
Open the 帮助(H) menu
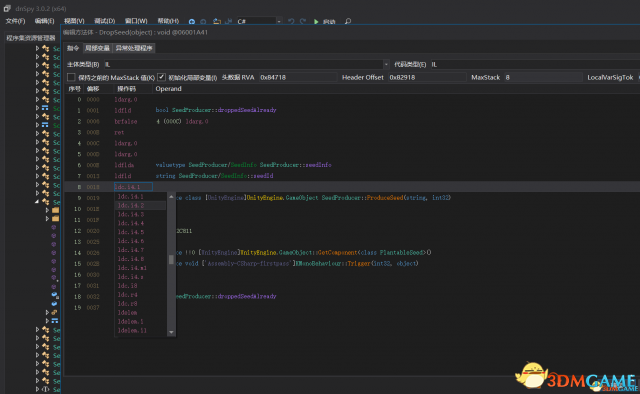pos(168,21)
